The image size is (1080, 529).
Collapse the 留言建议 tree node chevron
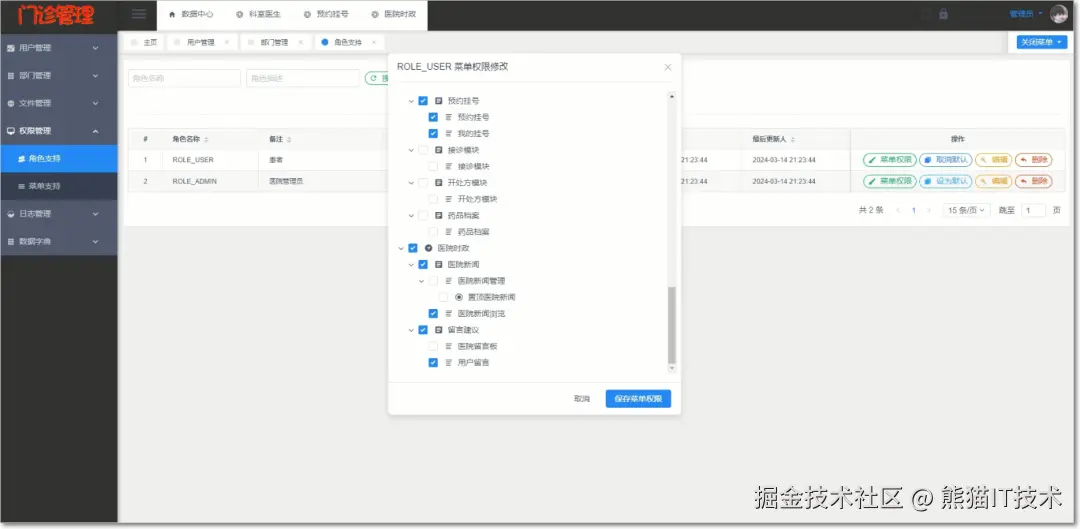411,330
